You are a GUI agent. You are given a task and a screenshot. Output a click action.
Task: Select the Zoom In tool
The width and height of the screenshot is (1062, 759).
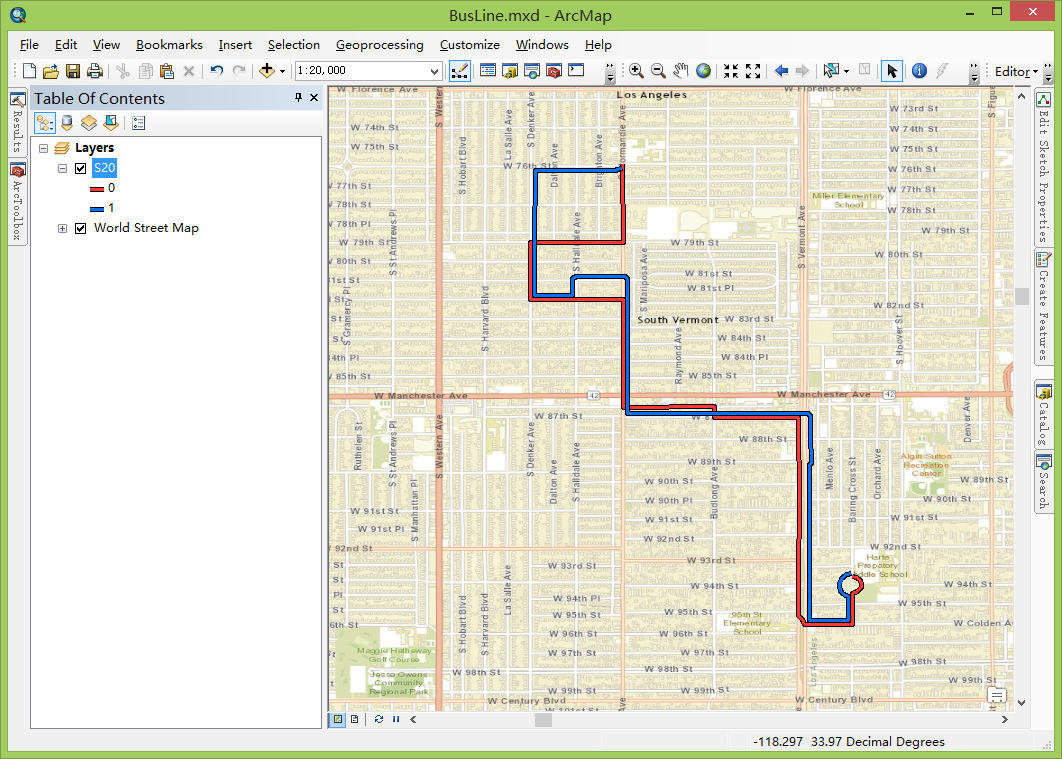click(x=636, y=70)
